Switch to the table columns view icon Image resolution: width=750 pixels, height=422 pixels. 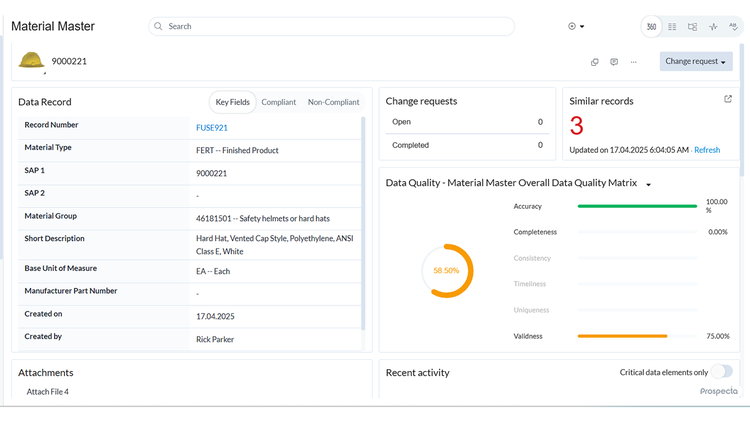[672, 27]
